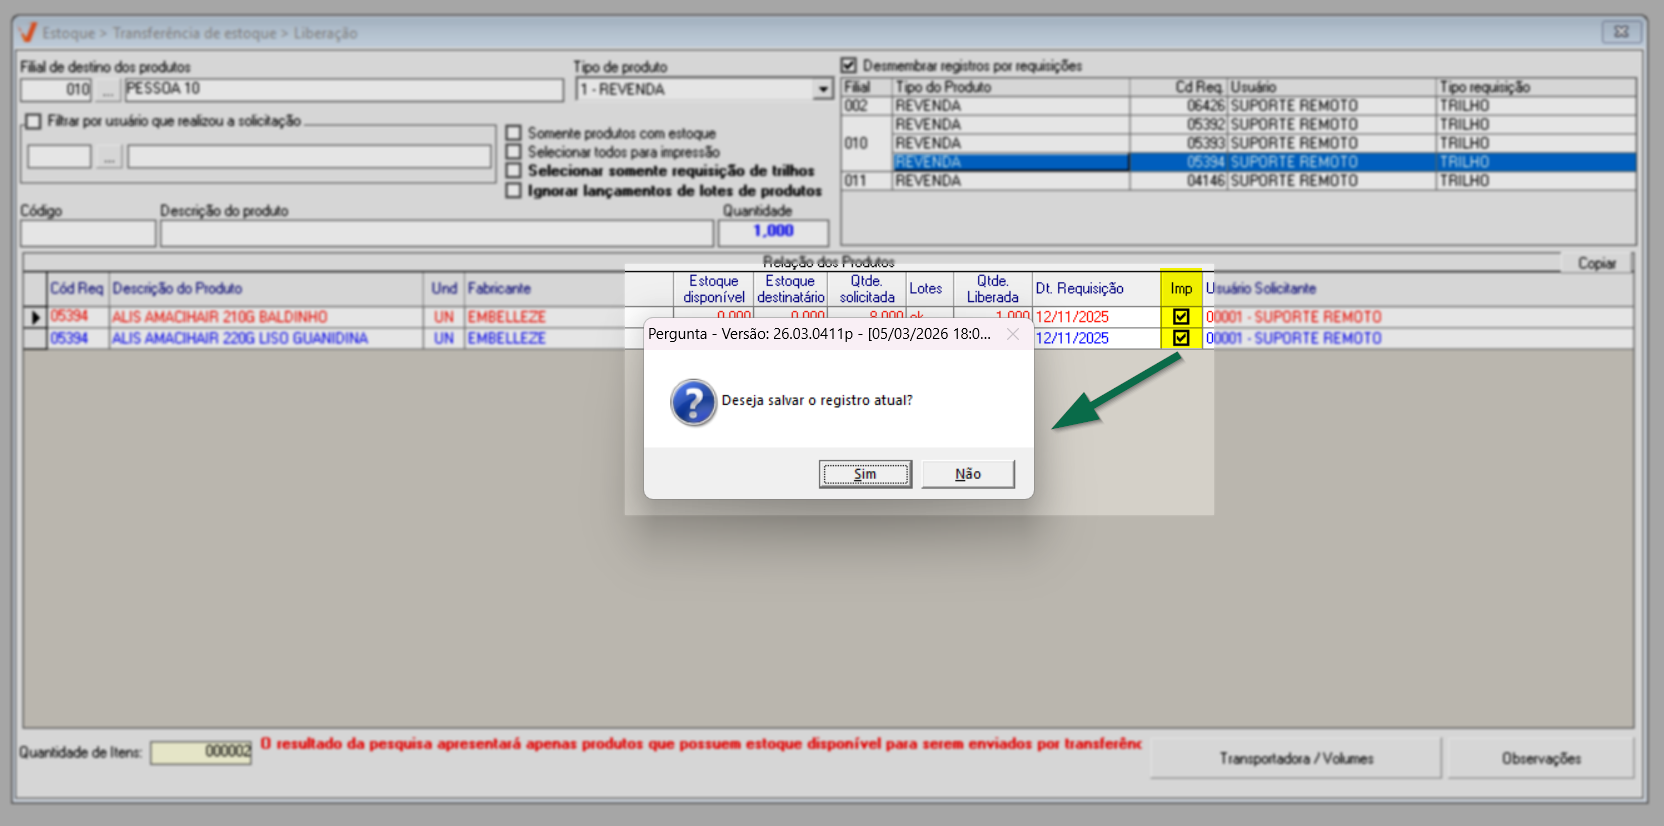
Task: Click the Quantidade field showing 1,000
Action: [773, 232]
